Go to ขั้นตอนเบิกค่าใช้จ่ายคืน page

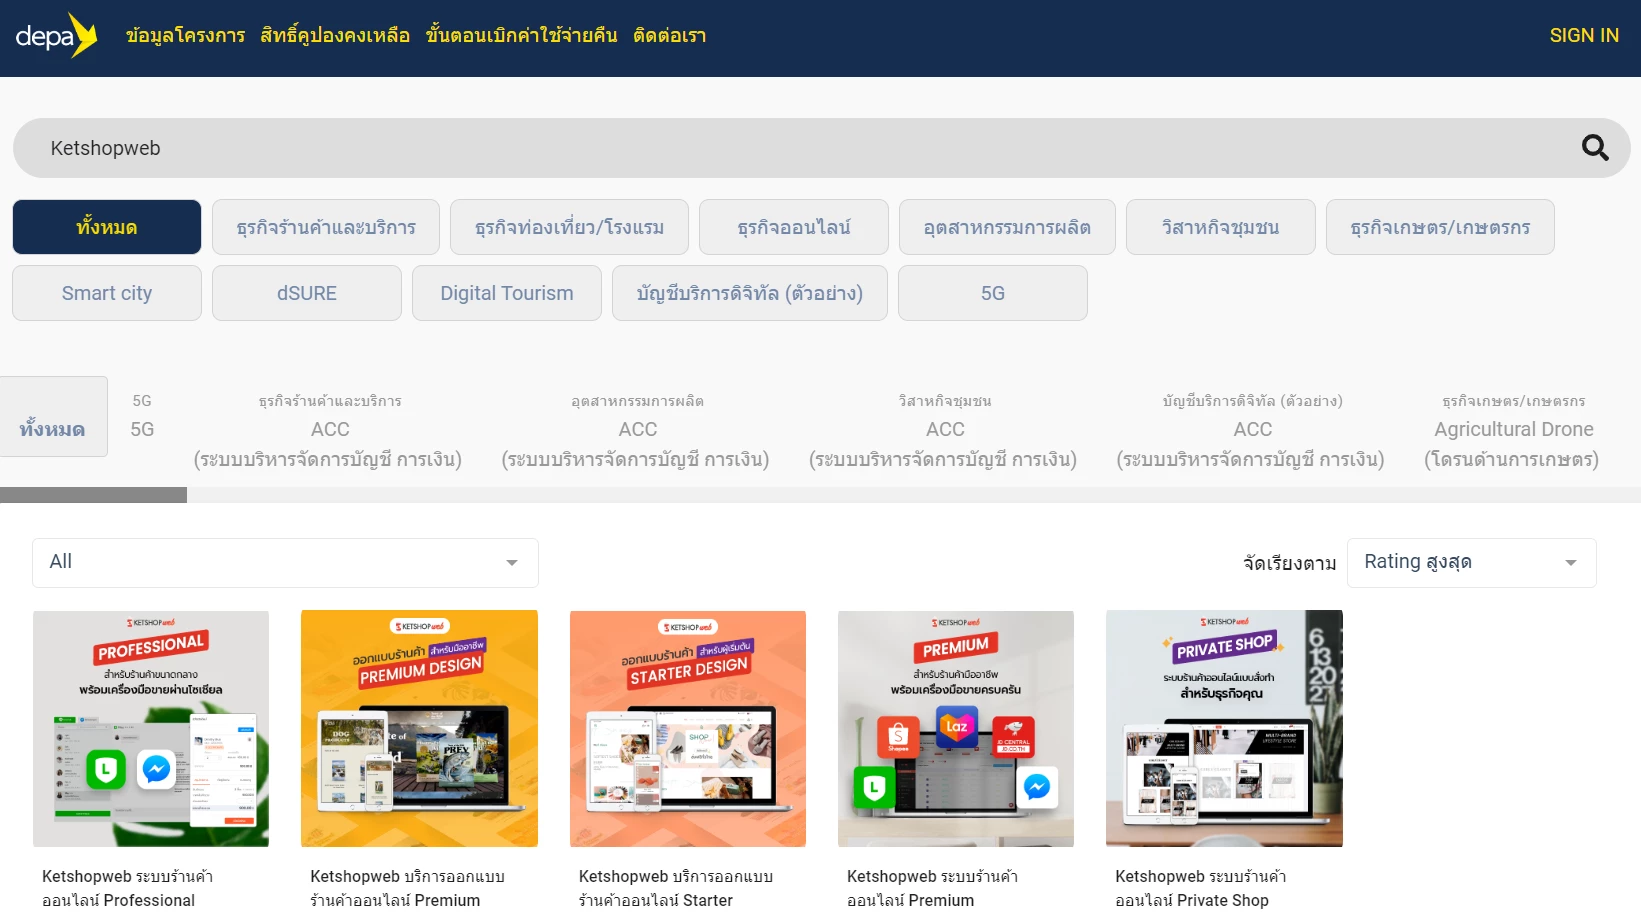[521, 36]
